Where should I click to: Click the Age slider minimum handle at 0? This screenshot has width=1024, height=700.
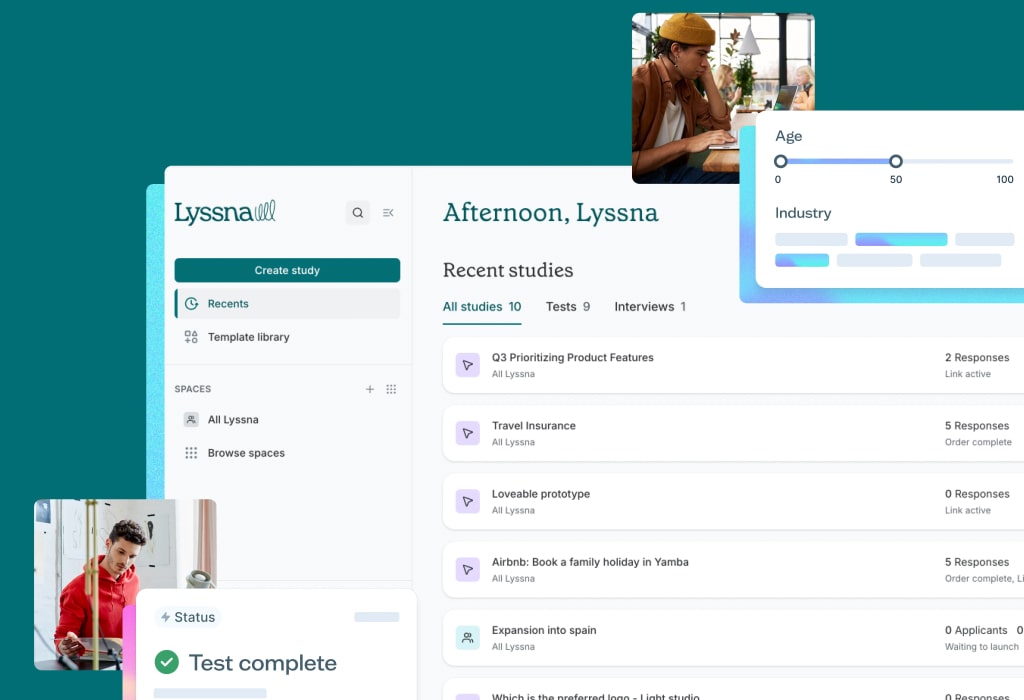[x=780, y=161]
